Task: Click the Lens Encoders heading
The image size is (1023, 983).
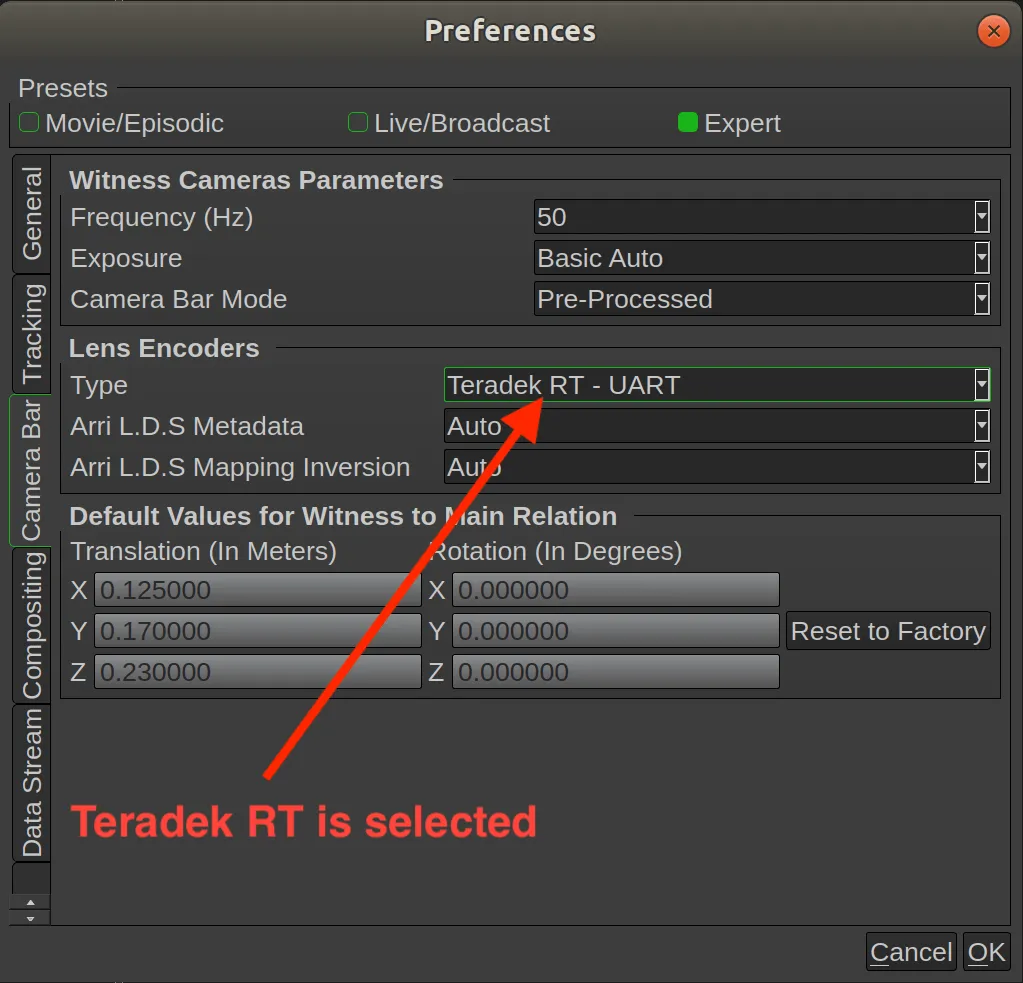Action: coord(164,348)
